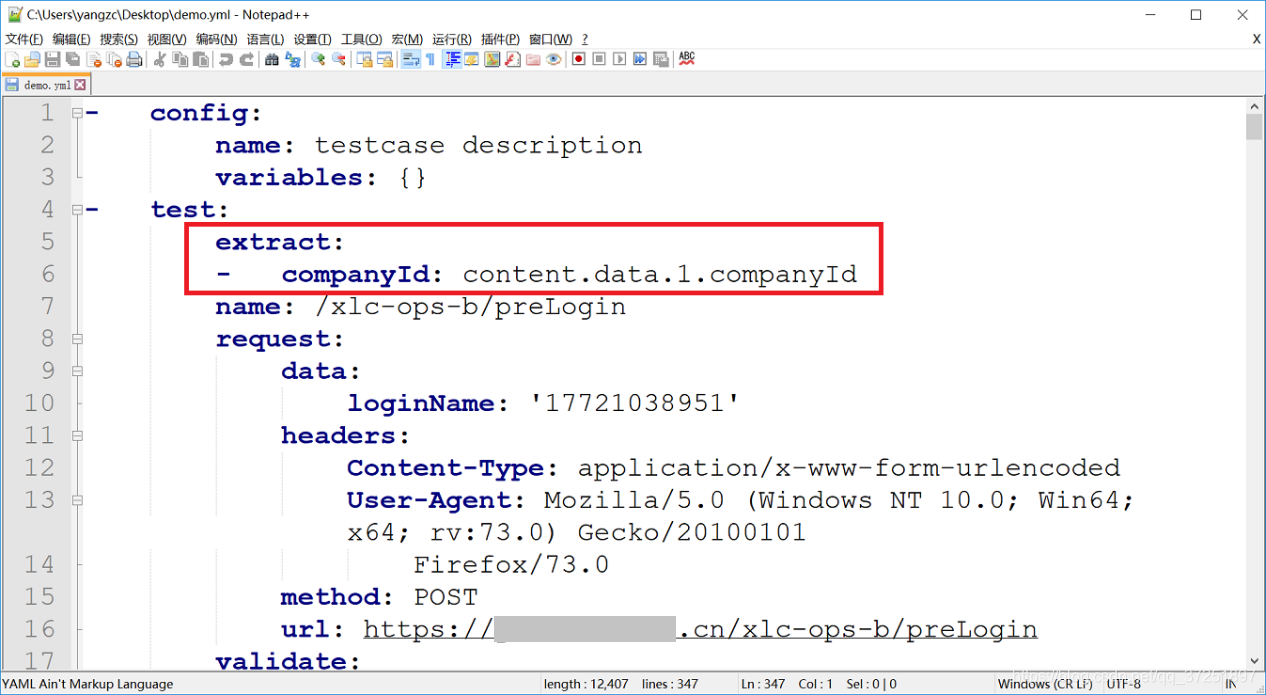Zoom in using the magnifier plus icon

click(x=317, y=60)
